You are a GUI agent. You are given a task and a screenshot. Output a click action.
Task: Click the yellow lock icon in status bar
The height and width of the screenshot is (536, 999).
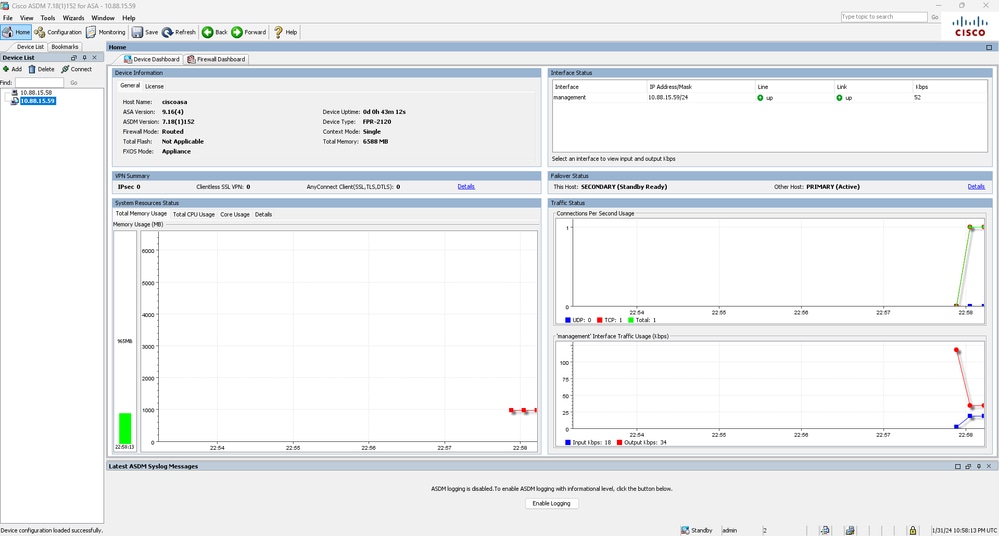[912, 530]
